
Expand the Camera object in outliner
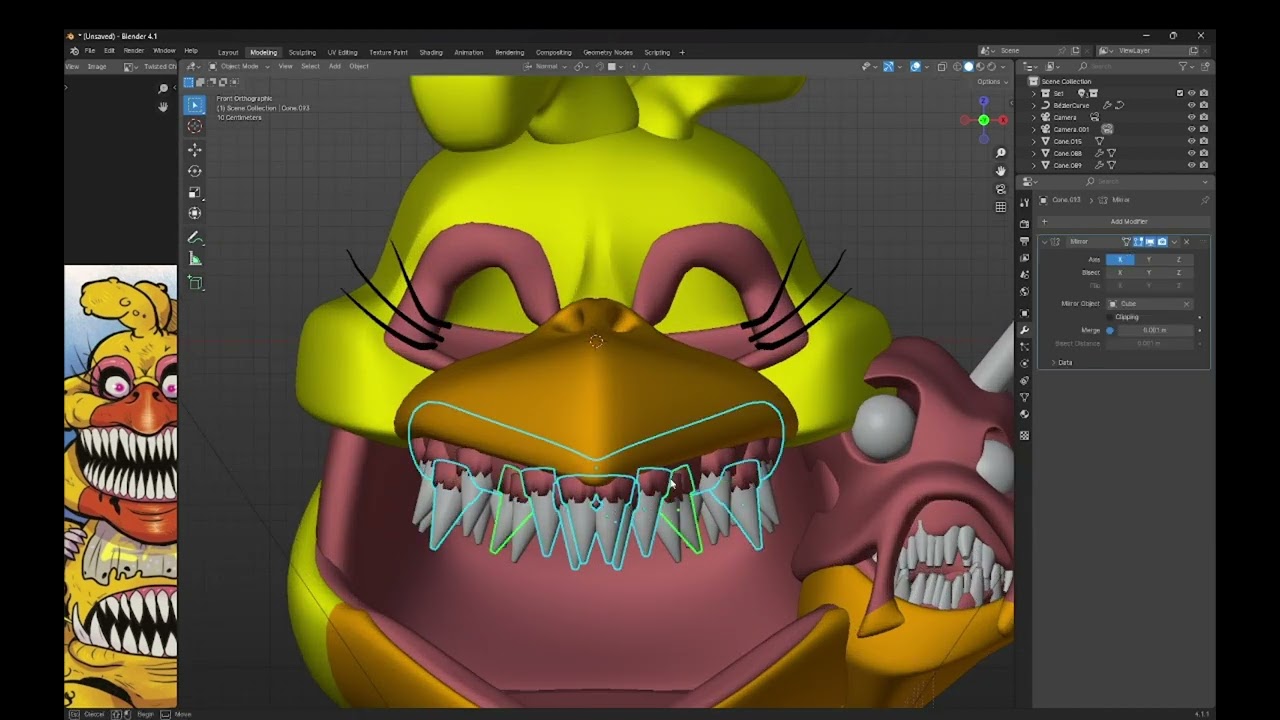[1035, 117]
